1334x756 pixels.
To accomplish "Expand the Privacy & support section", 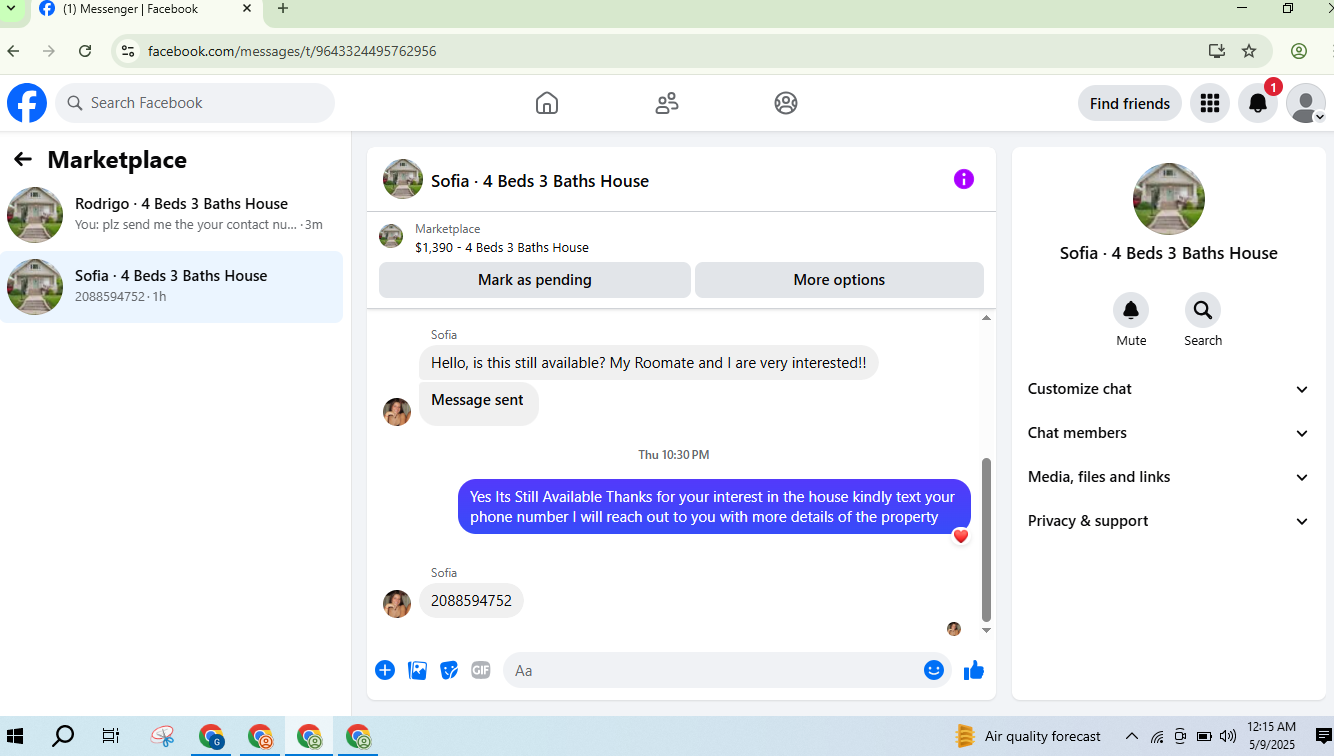I will (x=1168, y=521).
